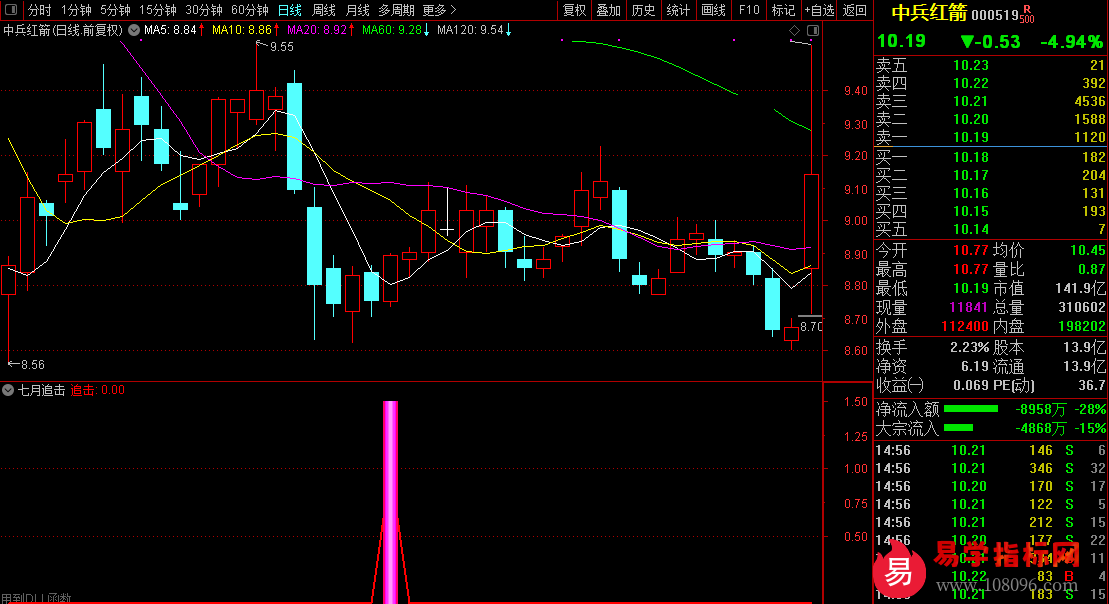Click the R500 badge
Image resolution: width=1109 pixels, height=604 pixels.
(1027, 14)
